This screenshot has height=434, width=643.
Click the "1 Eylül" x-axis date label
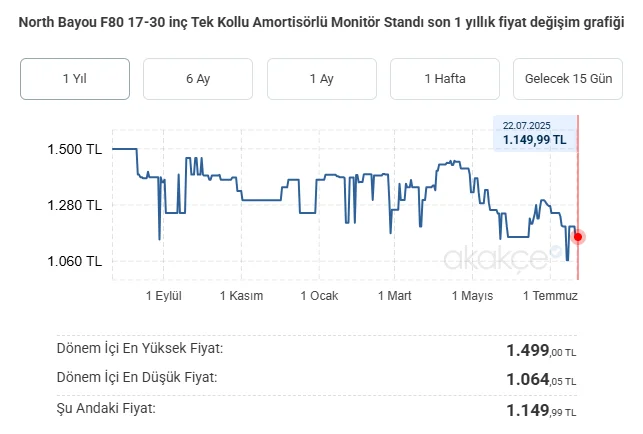[x=163, y=296]
